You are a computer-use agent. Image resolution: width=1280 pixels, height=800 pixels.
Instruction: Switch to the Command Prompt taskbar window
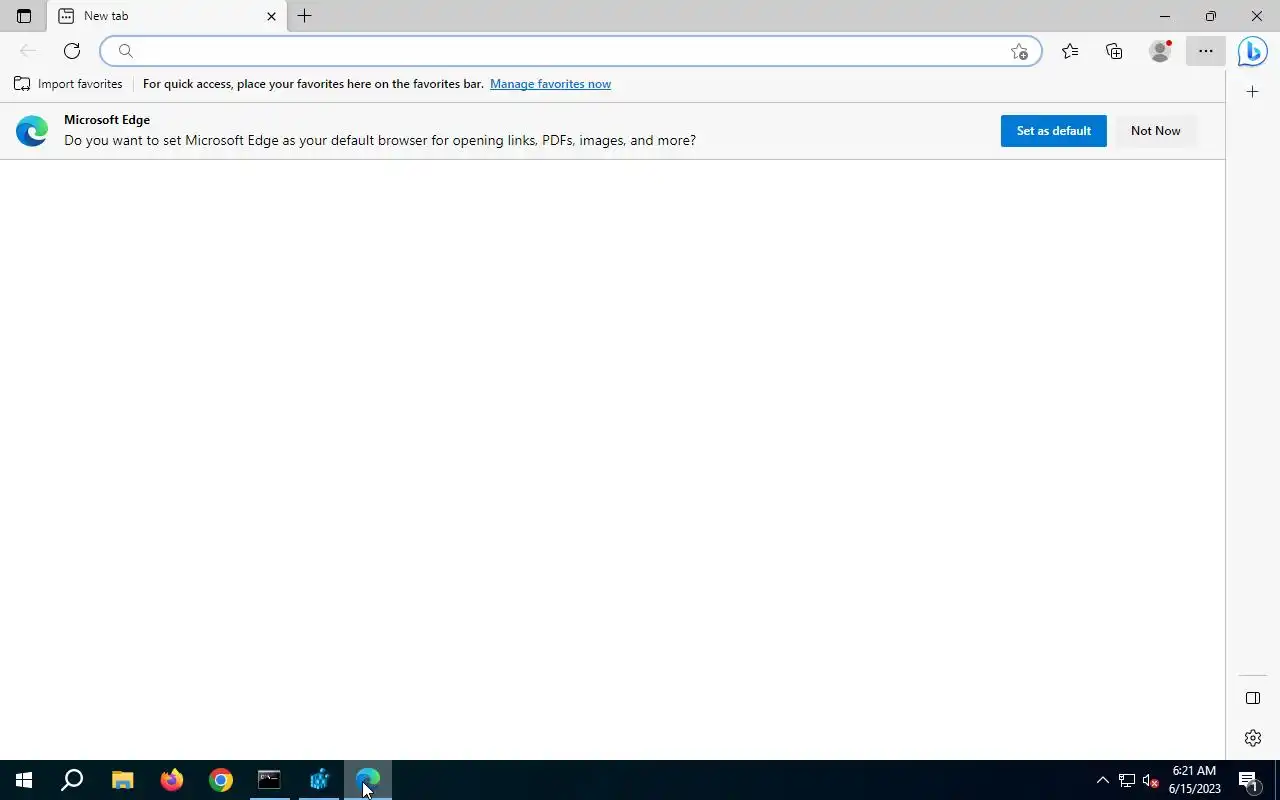[270, 780]
